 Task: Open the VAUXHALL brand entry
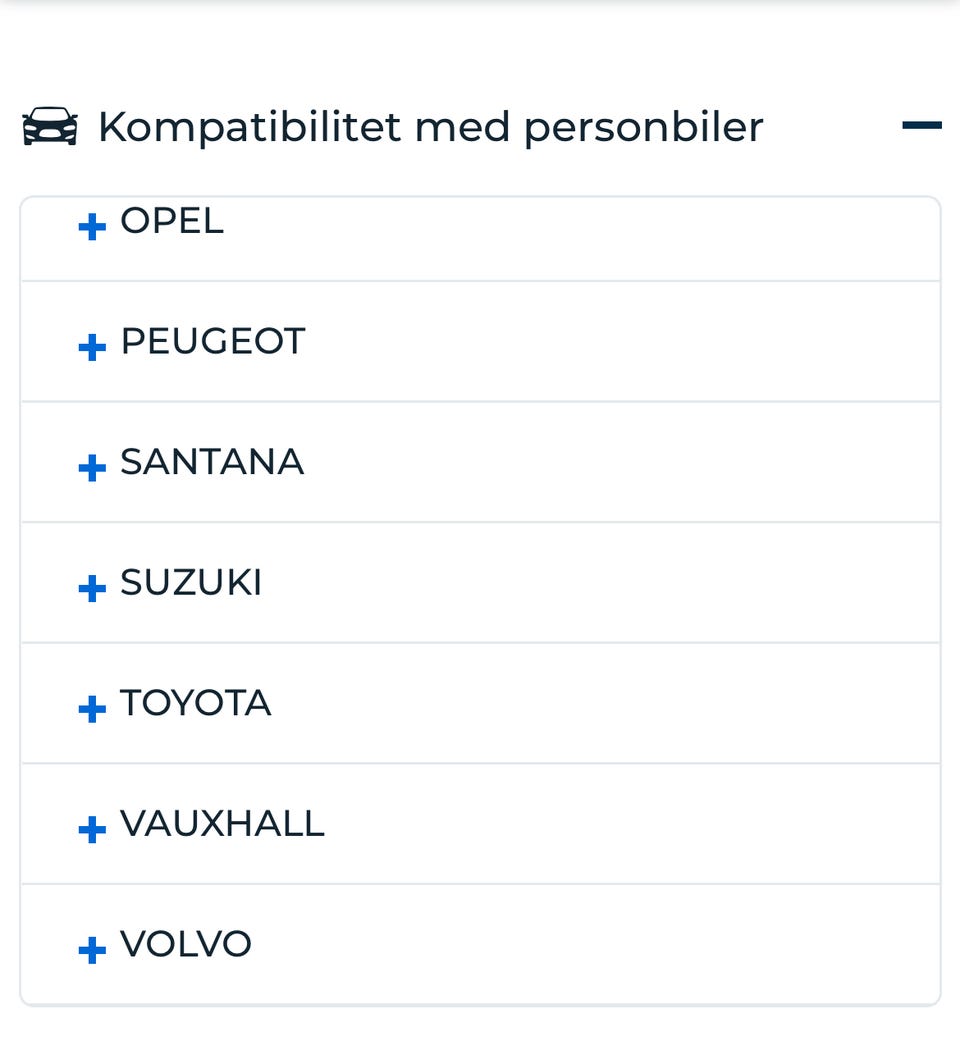pos(222,824)
